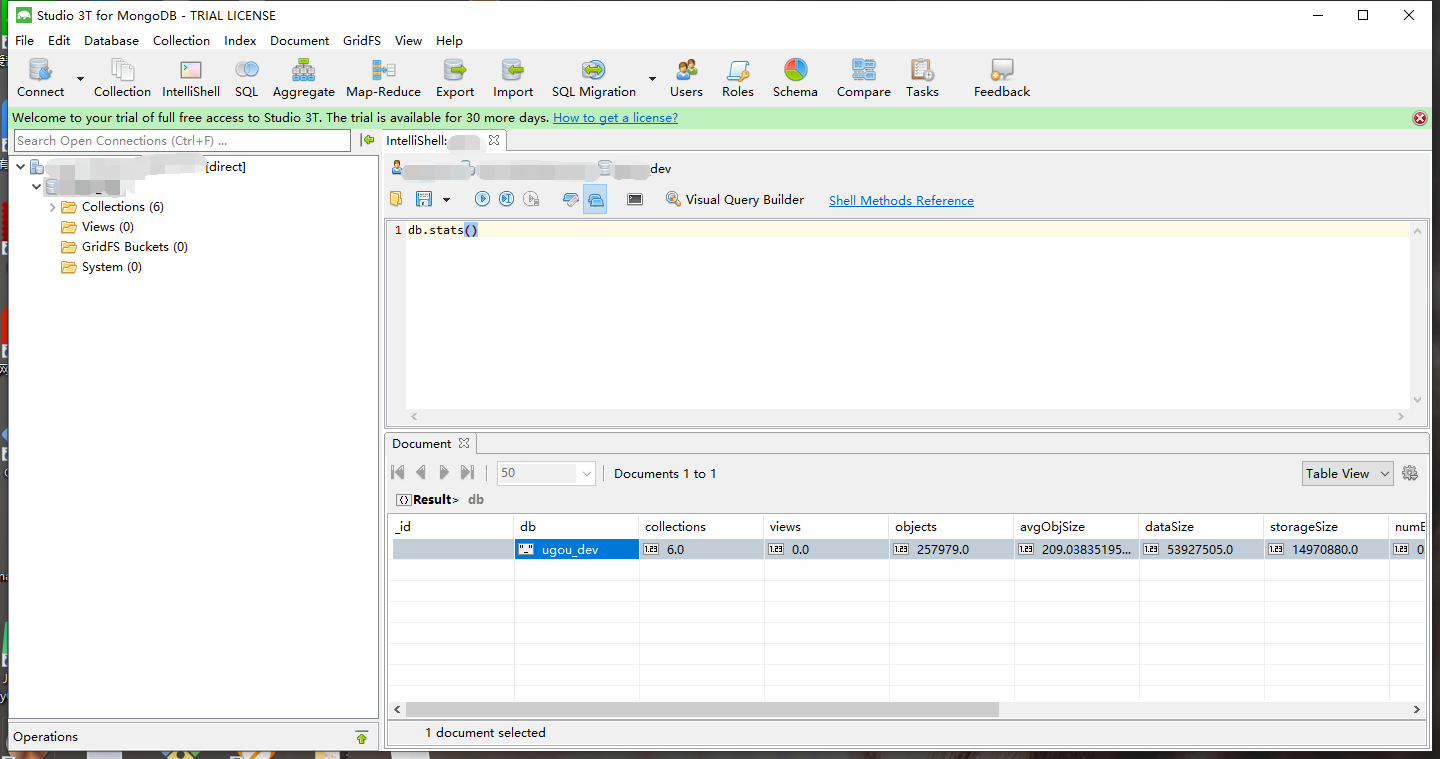Screen dimensions: 1440x759
Task: Click the How to get a license link
Action: click(615, 117)
